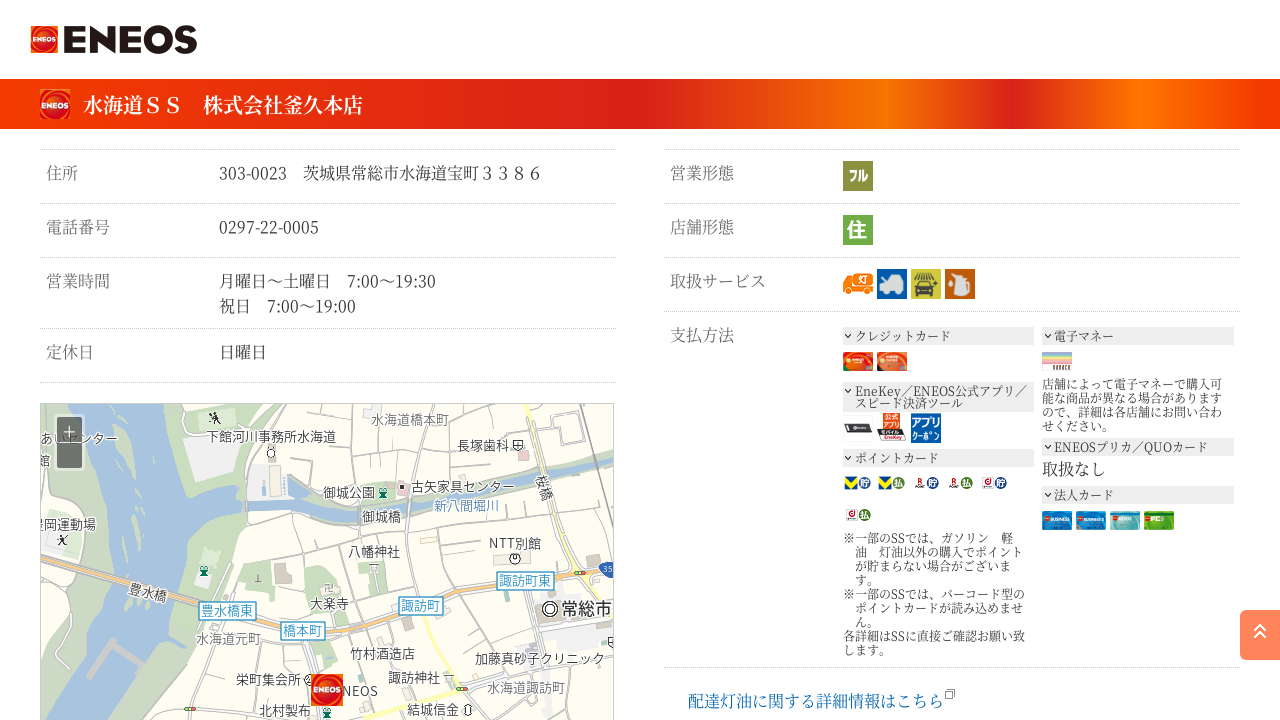Click the teal ASSOC corporate card icon
This screenshot has height=720, width=1280.
(x=1125, y=521)
